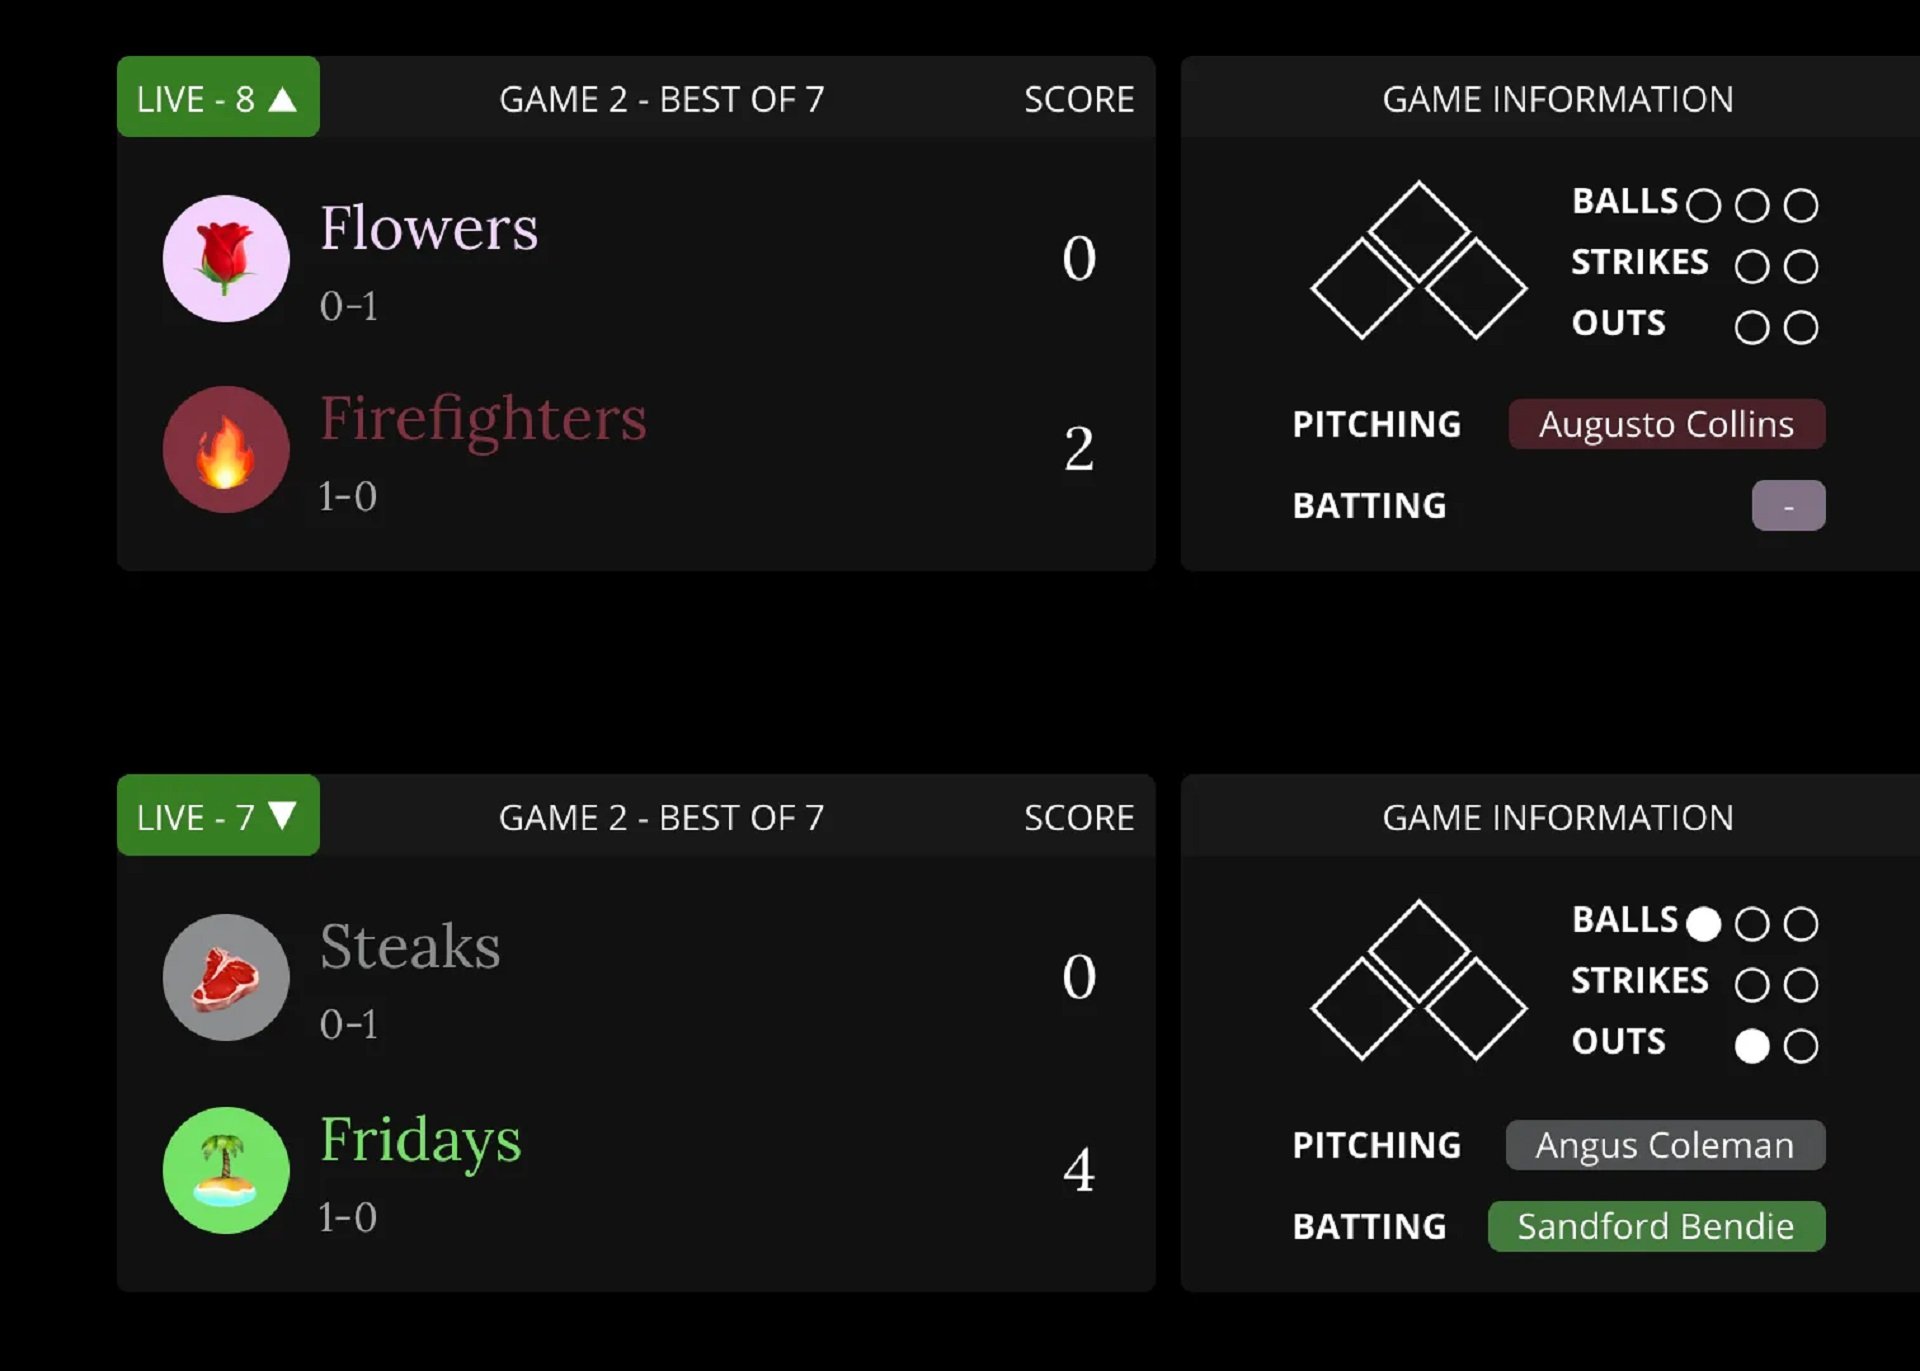This screenshot has height=1371, width=1920.
Task: Click the empty batting dash badge
Action: coord(1788,506)
